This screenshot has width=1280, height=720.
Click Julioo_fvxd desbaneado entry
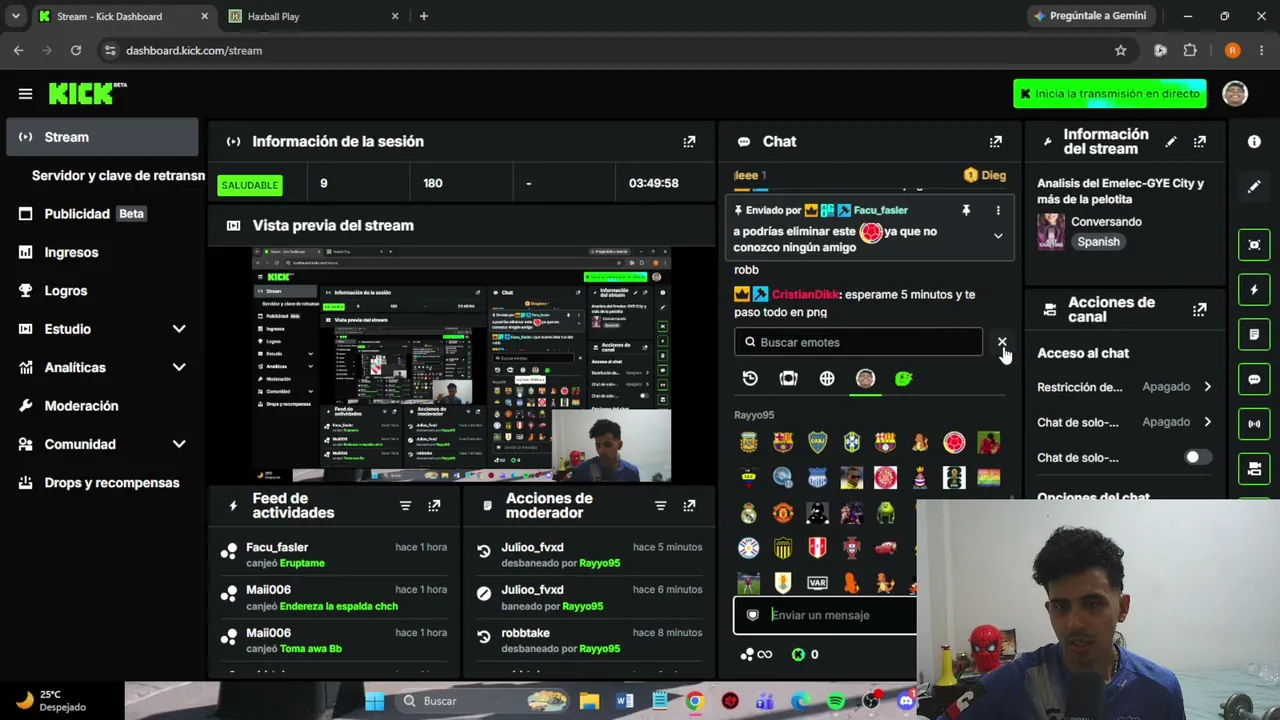coord(591,555)
